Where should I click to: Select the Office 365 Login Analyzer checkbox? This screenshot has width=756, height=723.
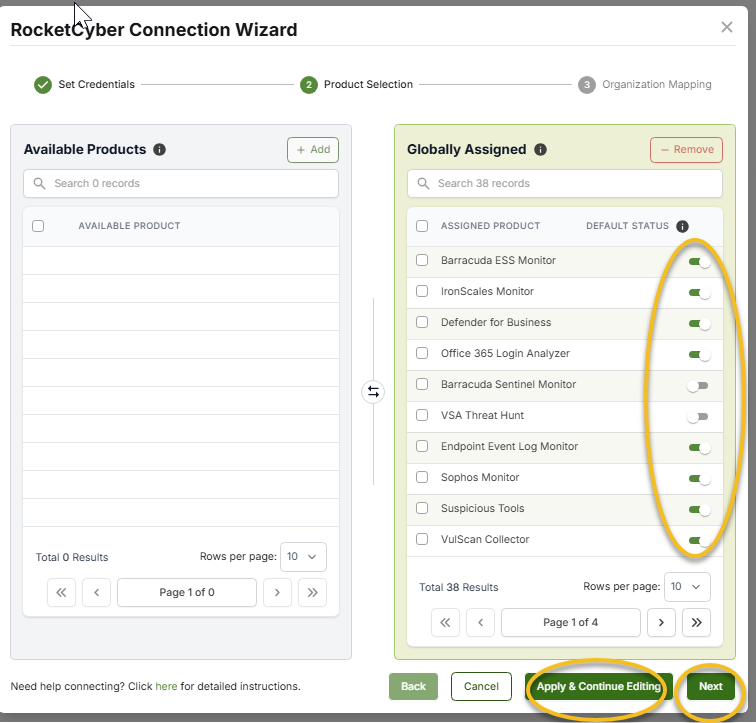(x=422, y=353)
